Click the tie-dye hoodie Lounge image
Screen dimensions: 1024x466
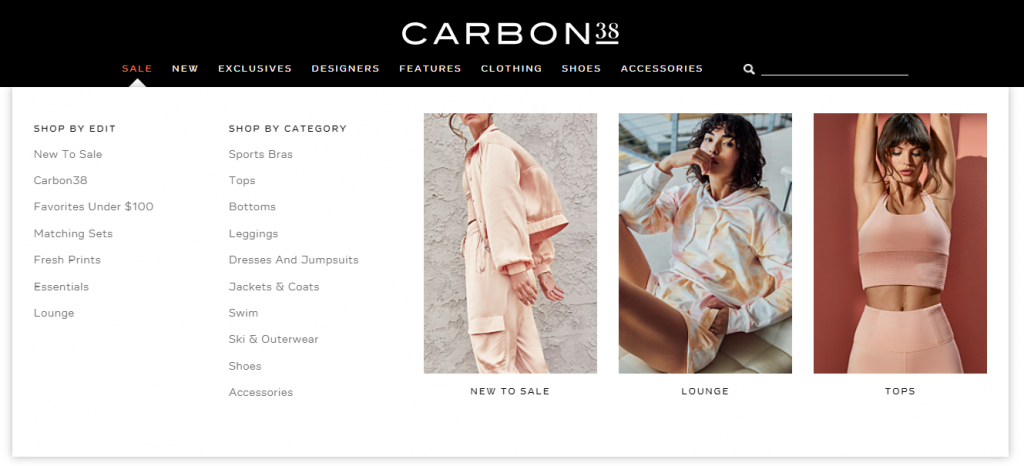tap(705, 243)
